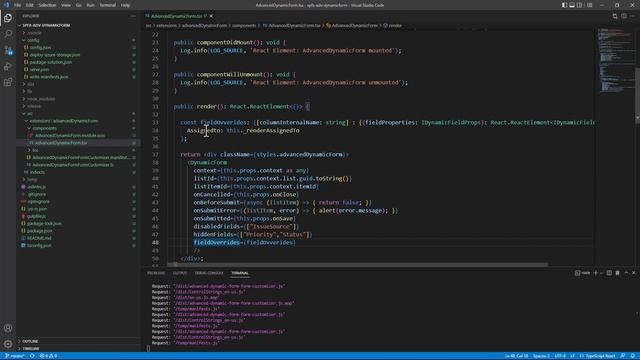640x360 pixels.
Task: Kill terminal with trash icon
Action: 618,273
